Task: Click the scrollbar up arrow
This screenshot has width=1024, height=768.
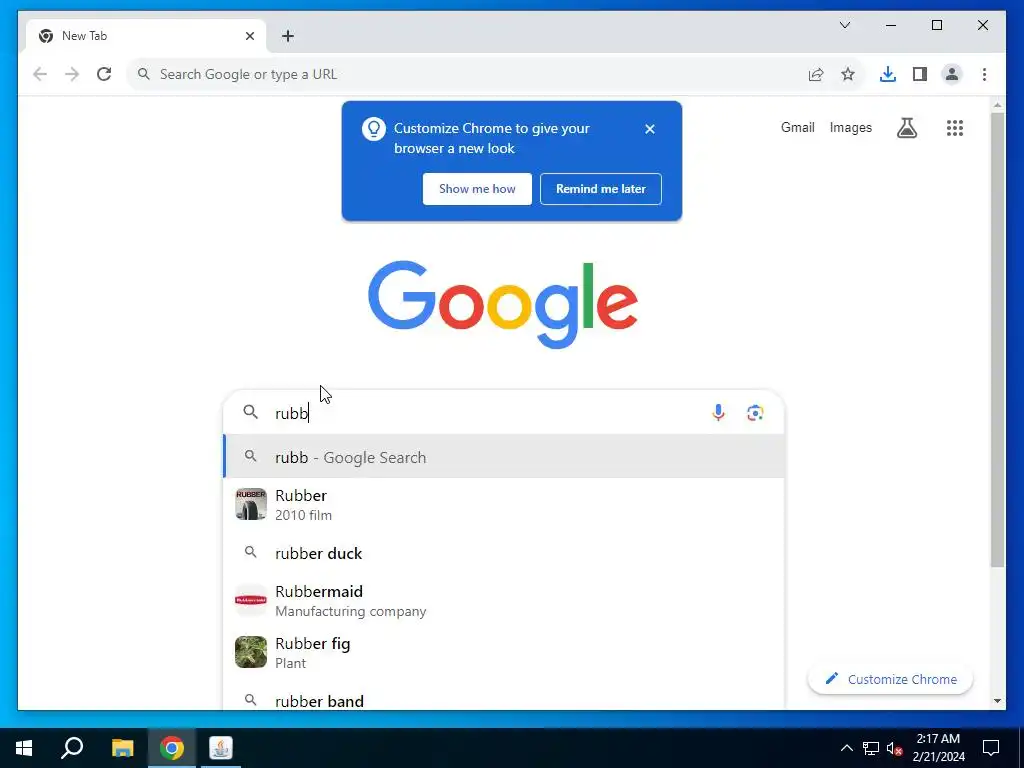Action: (x=997, y=105)
